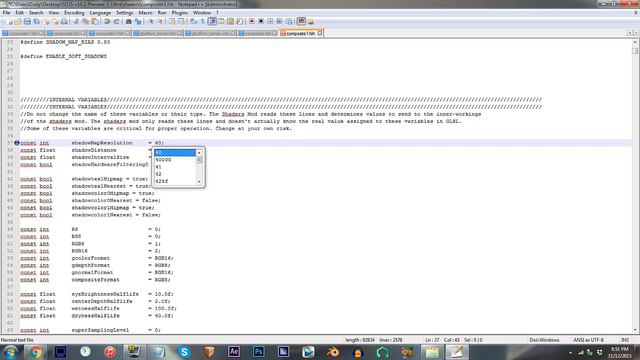Undo last edit via green arrow icon
This screenshot has height=360, width=640.
click(x=107, y=21)
